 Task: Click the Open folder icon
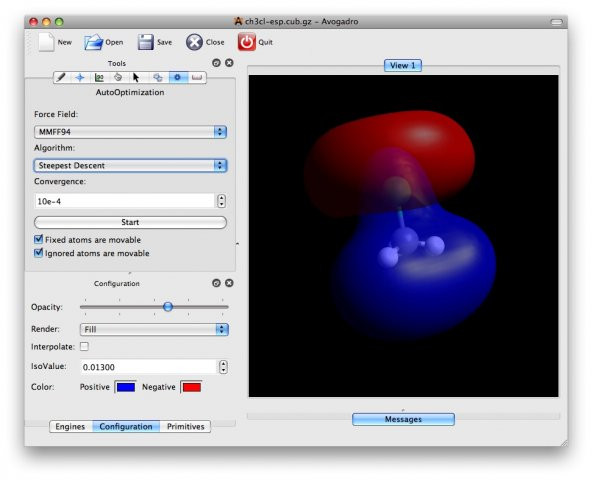tap(93, 42)
